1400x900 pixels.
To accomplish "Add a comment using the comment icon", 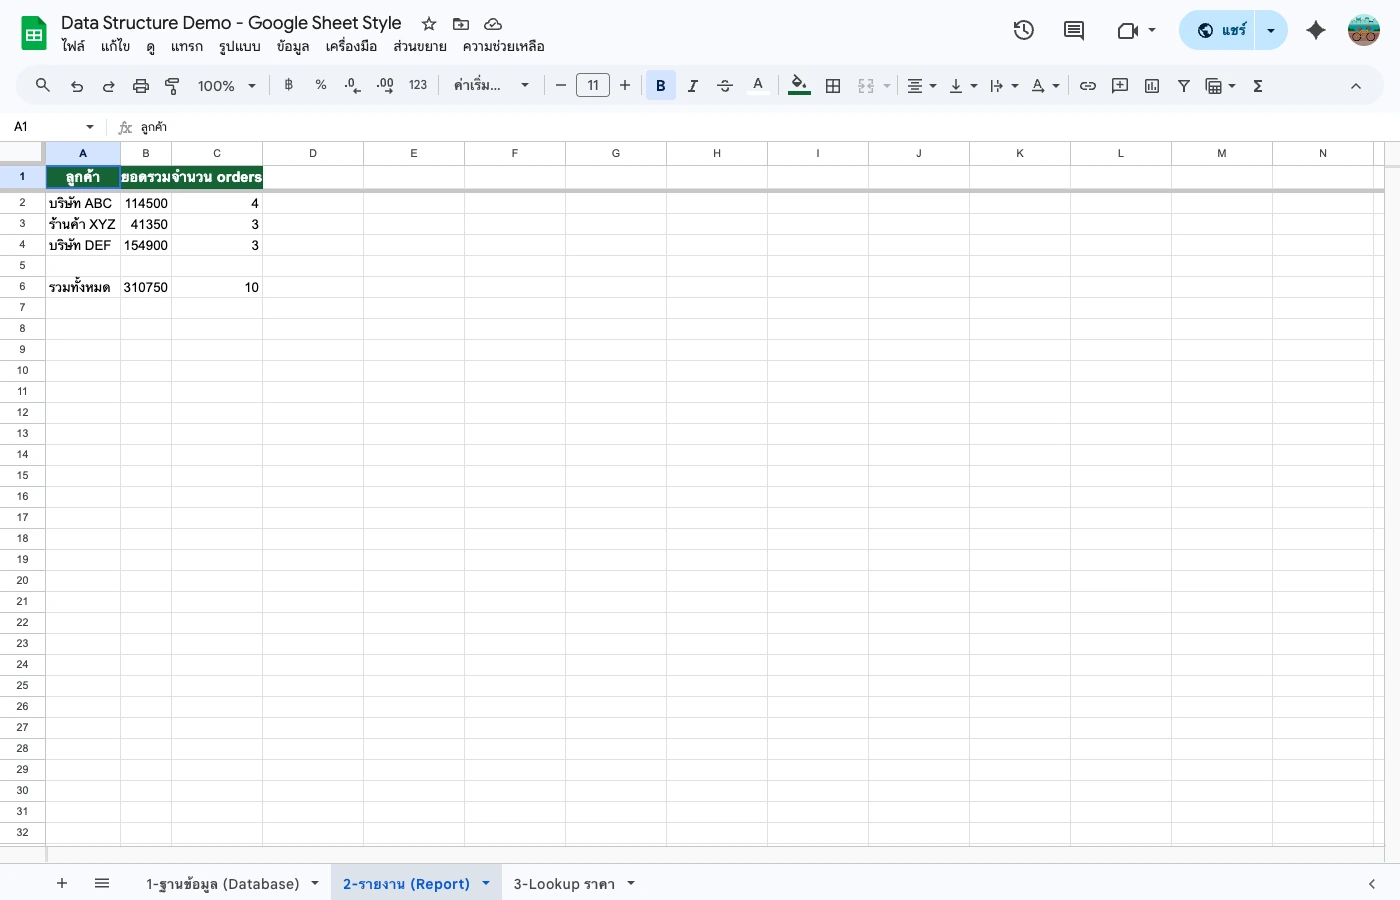I will (x=1119, y=85).
